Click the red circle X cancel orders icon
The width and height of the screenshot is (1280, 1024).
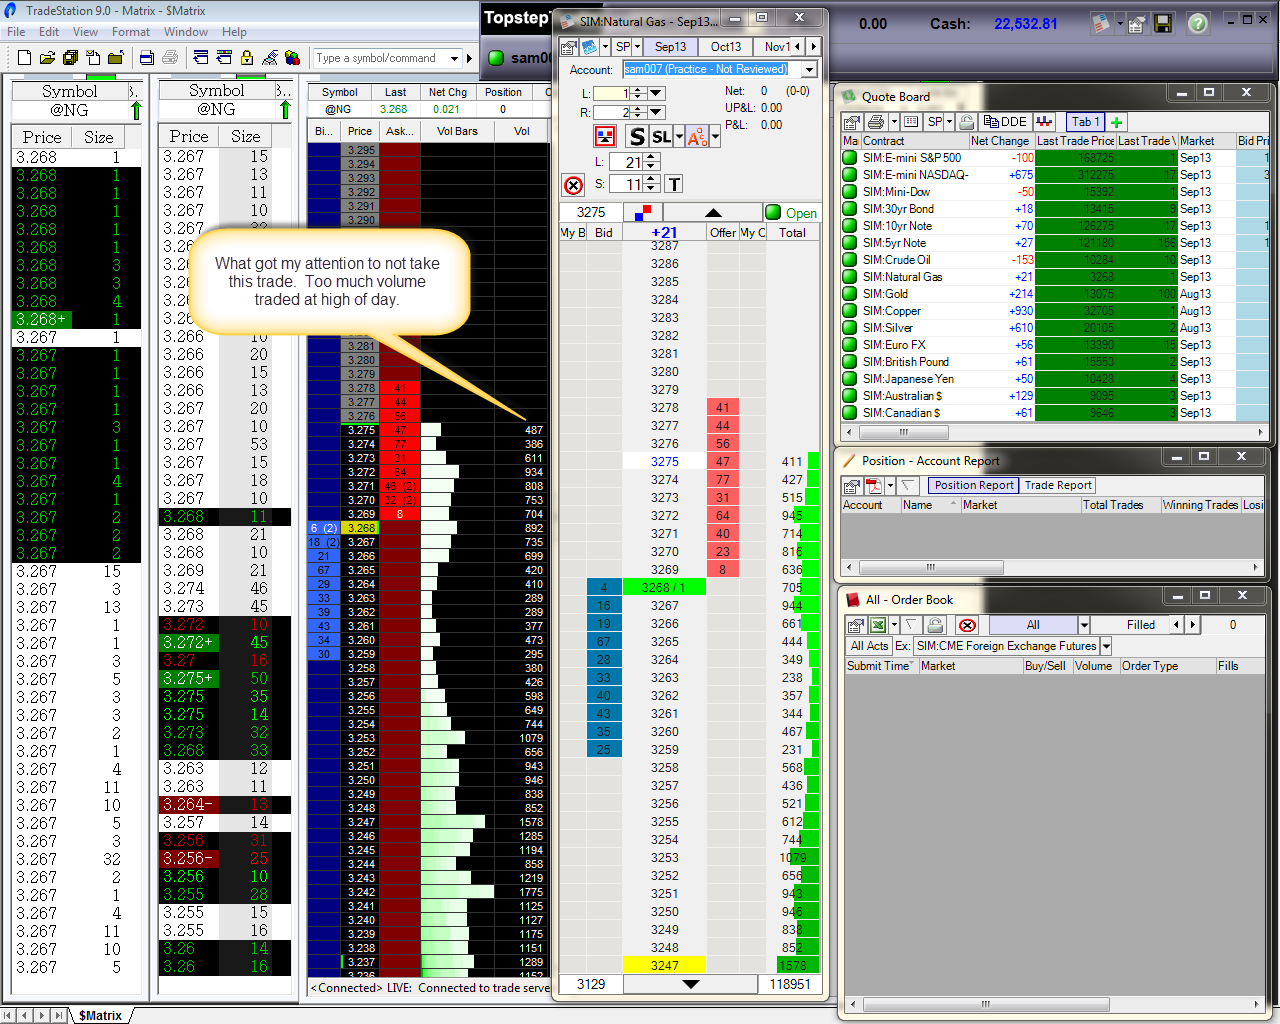573,185
